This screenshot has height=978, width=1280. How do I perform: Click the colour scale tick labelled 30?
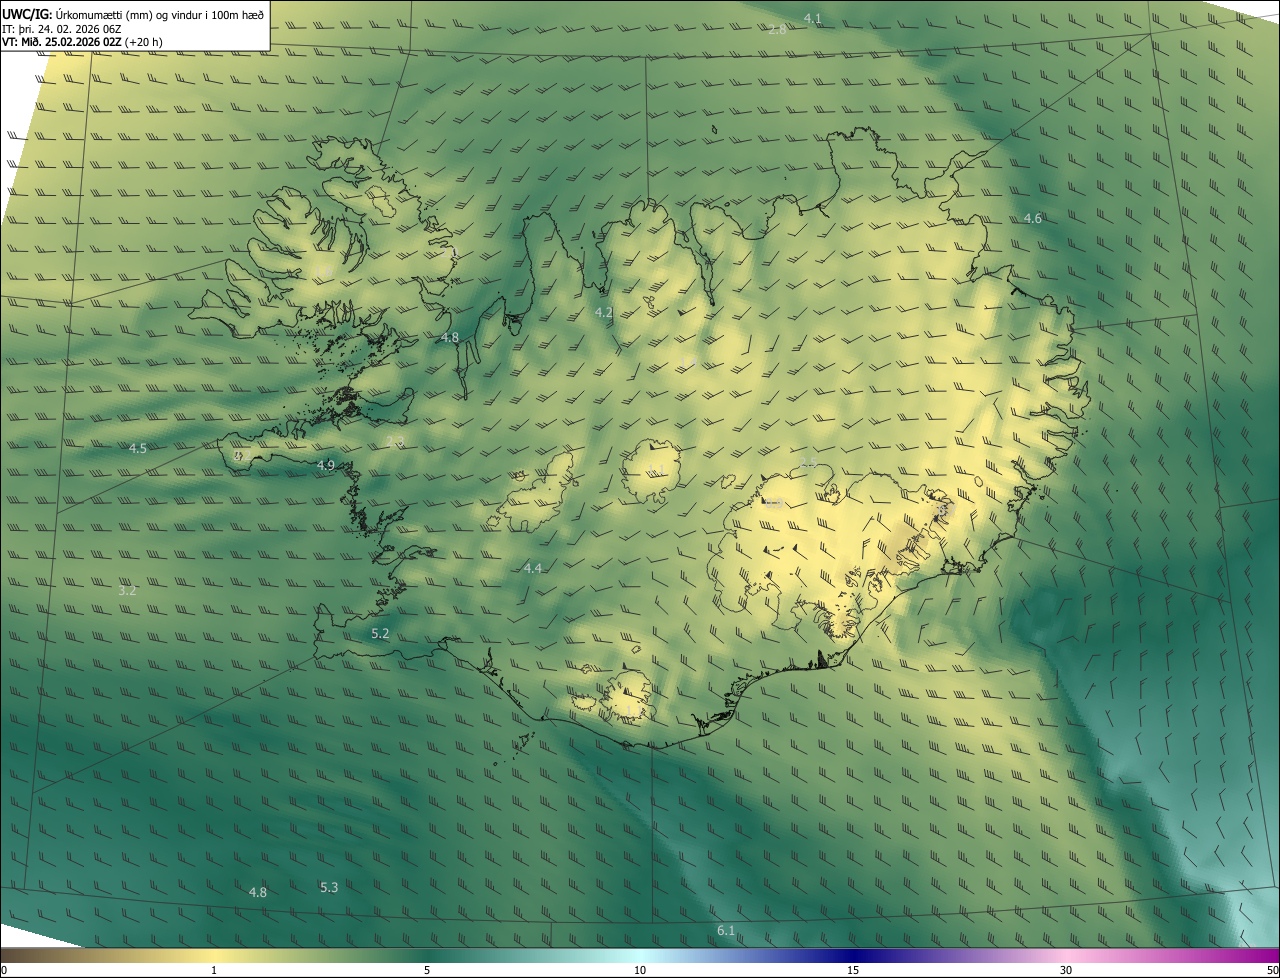coord(1066,971)
